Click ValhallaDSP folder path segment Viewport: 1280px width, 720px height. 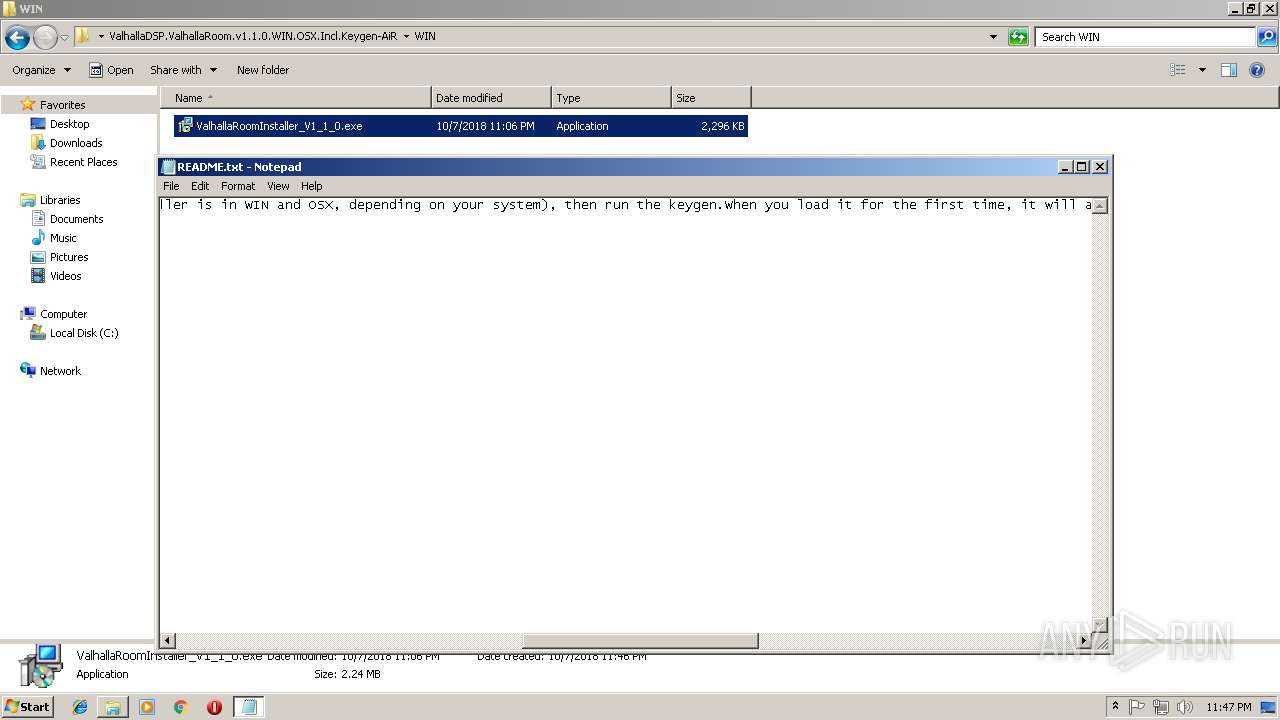pyautogui.click(x=253, y=37)
